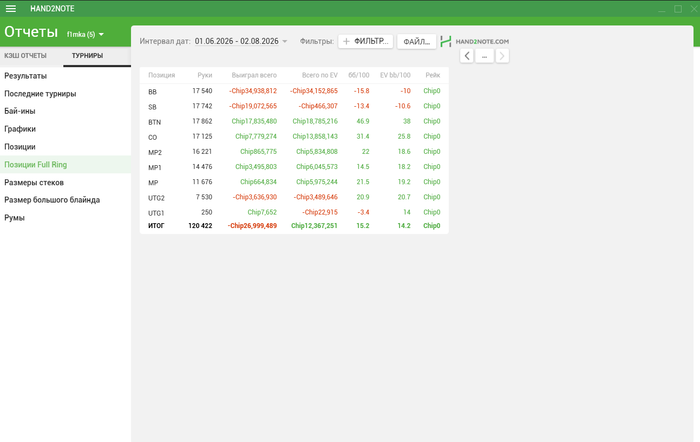This screenshot has height=442, width=700.
Task: Open Графики report
Action: coord(65,129)
